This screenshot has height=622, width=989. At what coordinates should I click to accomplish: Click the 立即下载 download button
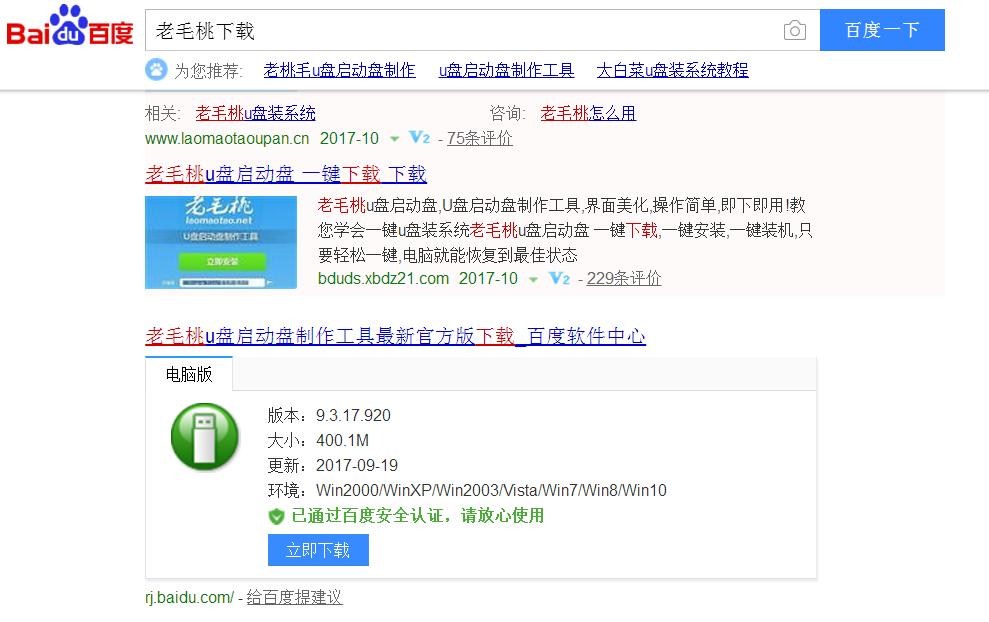pyautogui.click(x=318, y=550)
